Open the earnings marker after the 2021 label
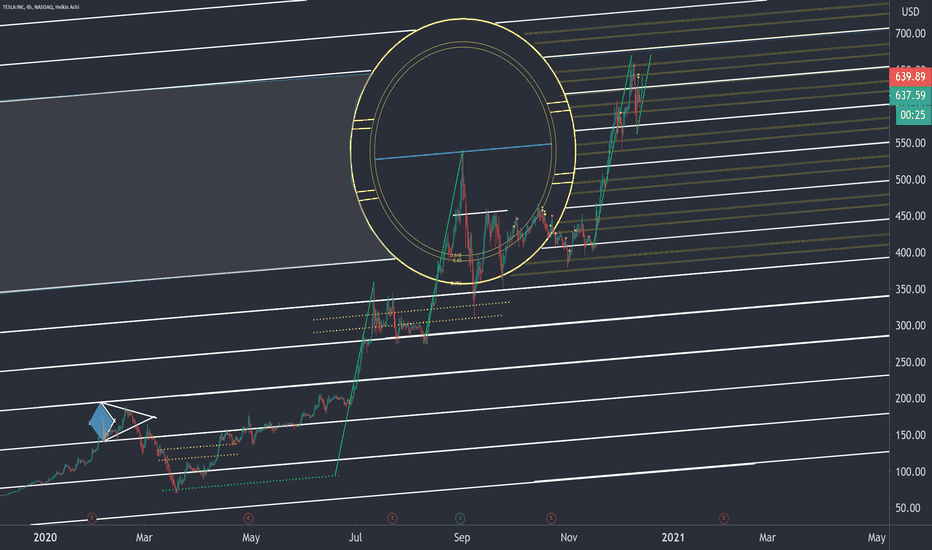 pos(724,518)
